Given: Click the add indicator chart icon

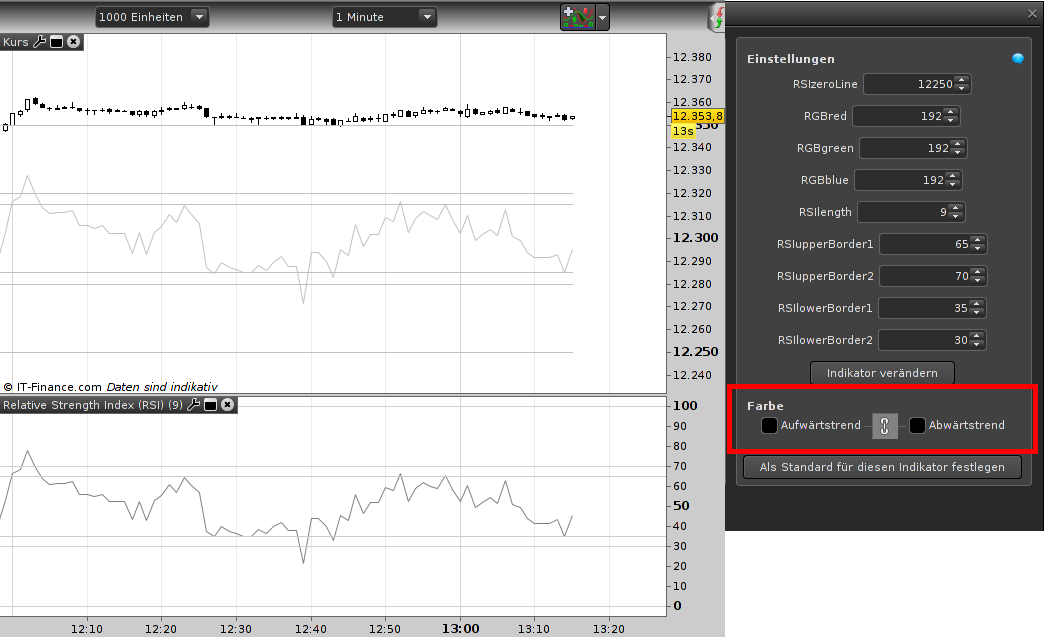Looking at the screenshot, I should coord(578,17).
